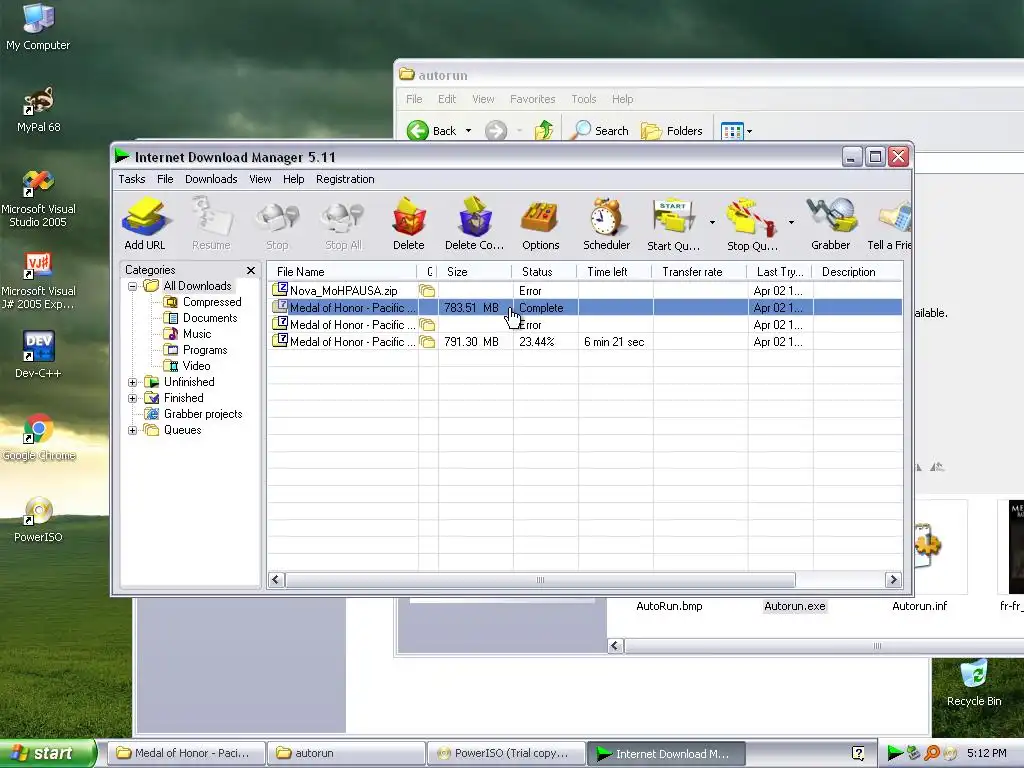1024x768 pixels.
Task: Open the Help menu in IDM
Action: pos(293,179)
